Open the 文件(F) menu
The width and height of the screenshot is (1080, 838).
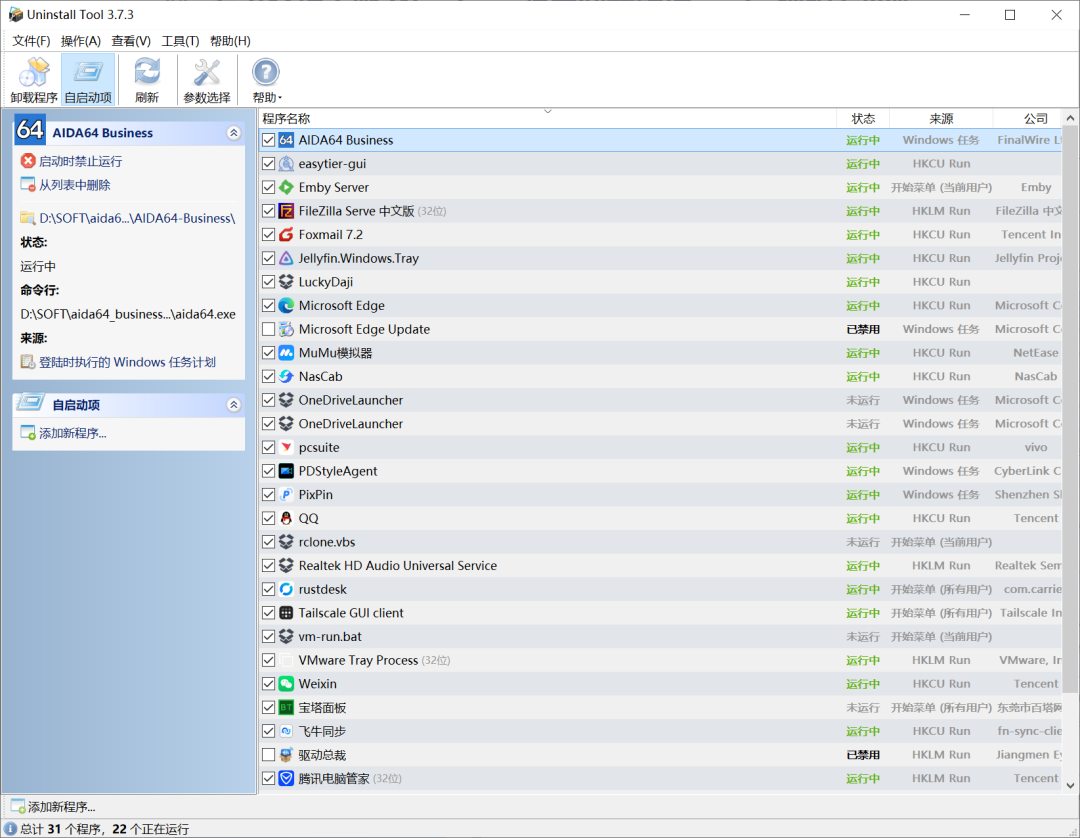coord(31,41)
